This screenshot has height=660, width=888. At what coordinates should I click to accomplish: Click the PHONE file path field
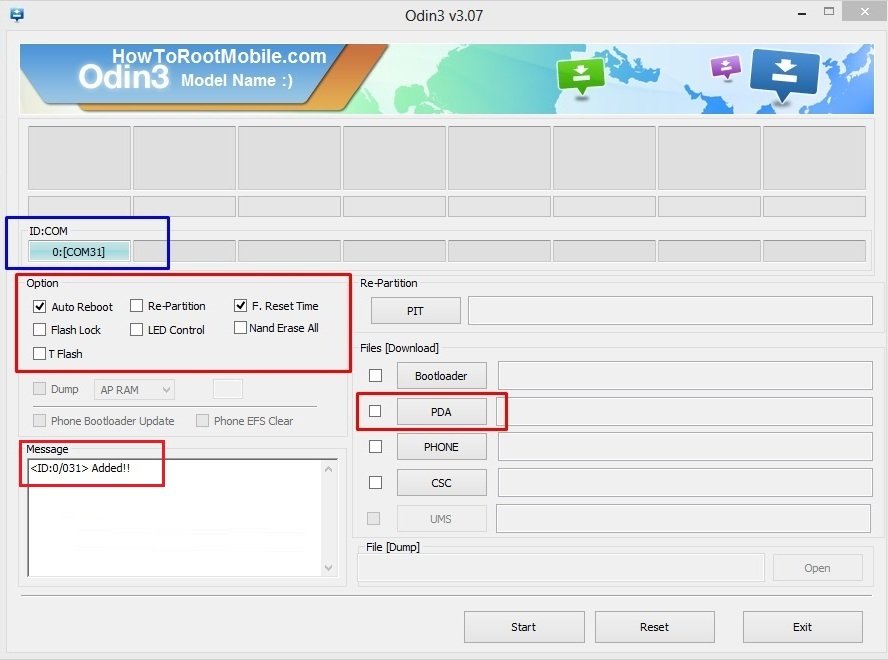point(685,447)
